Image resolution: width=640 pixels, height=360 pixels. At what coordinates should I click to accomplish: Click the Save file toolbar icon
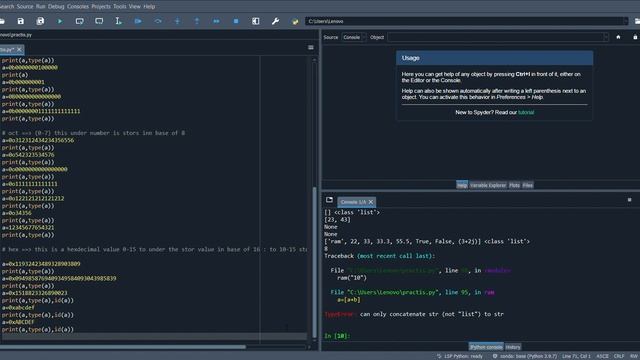21,21
